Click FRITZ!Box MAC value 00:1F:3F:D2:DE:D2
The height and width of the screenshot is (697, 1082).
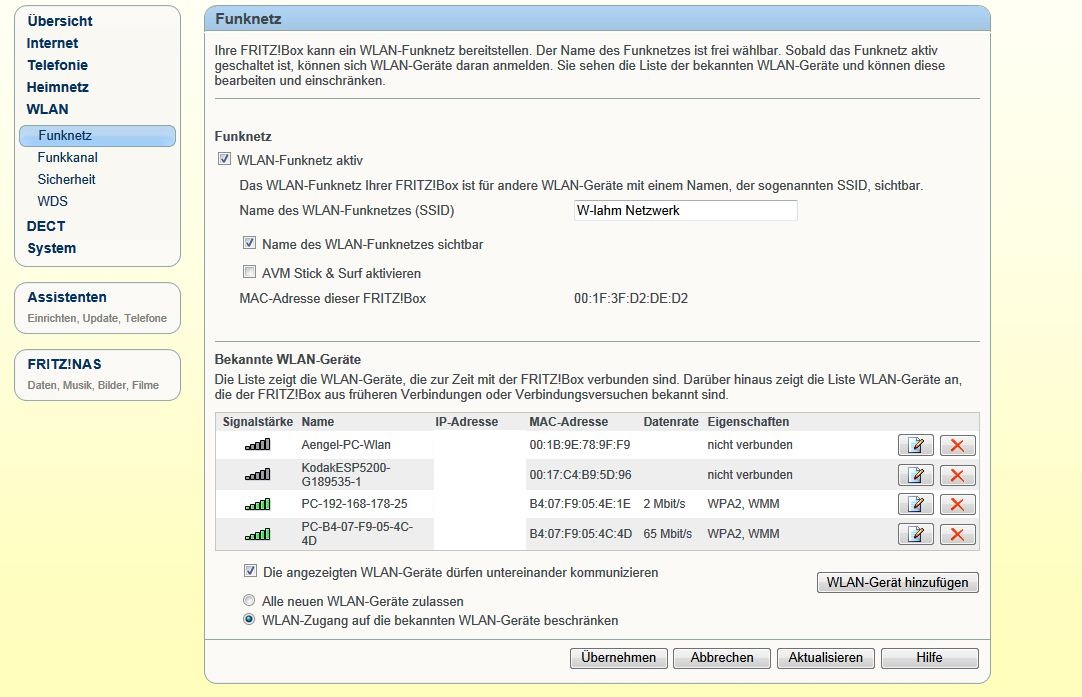click(631, 298)
